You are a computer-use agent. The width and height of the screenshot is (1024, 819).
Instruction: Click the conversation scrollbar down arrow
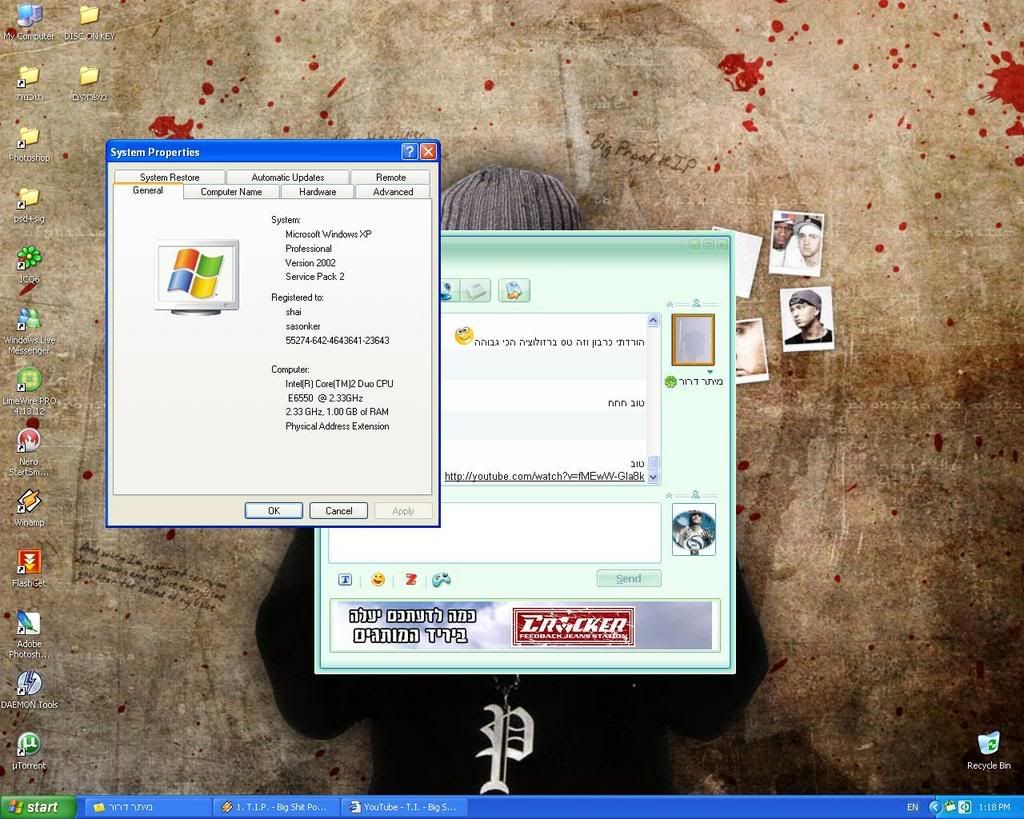coord(654,477)
